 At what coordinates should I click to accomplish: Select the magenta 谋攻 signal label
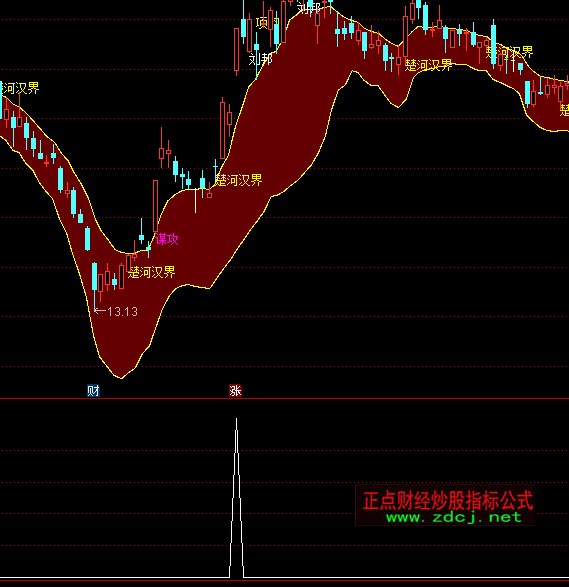pyautogui.click(x=167, y=239)
